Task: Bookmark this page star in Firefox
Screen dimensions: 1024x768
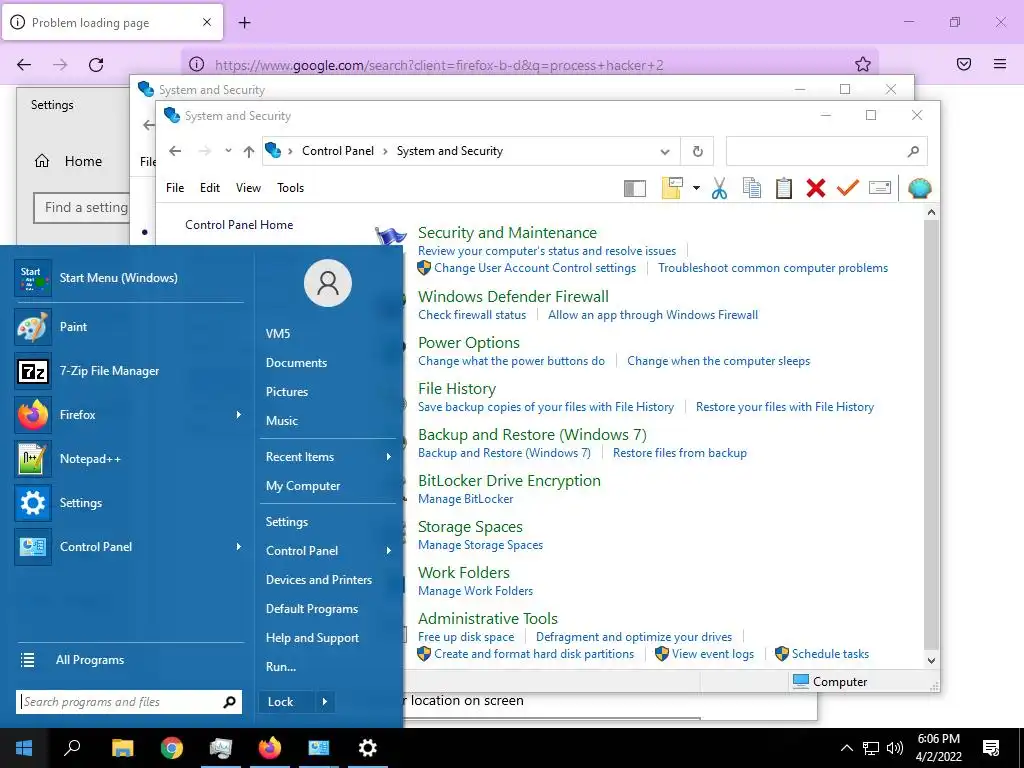Action: pos(863,64)
